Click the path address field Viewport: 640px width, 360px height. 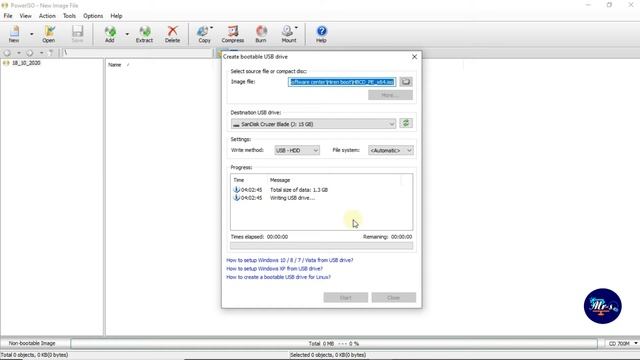coord(137,53)
